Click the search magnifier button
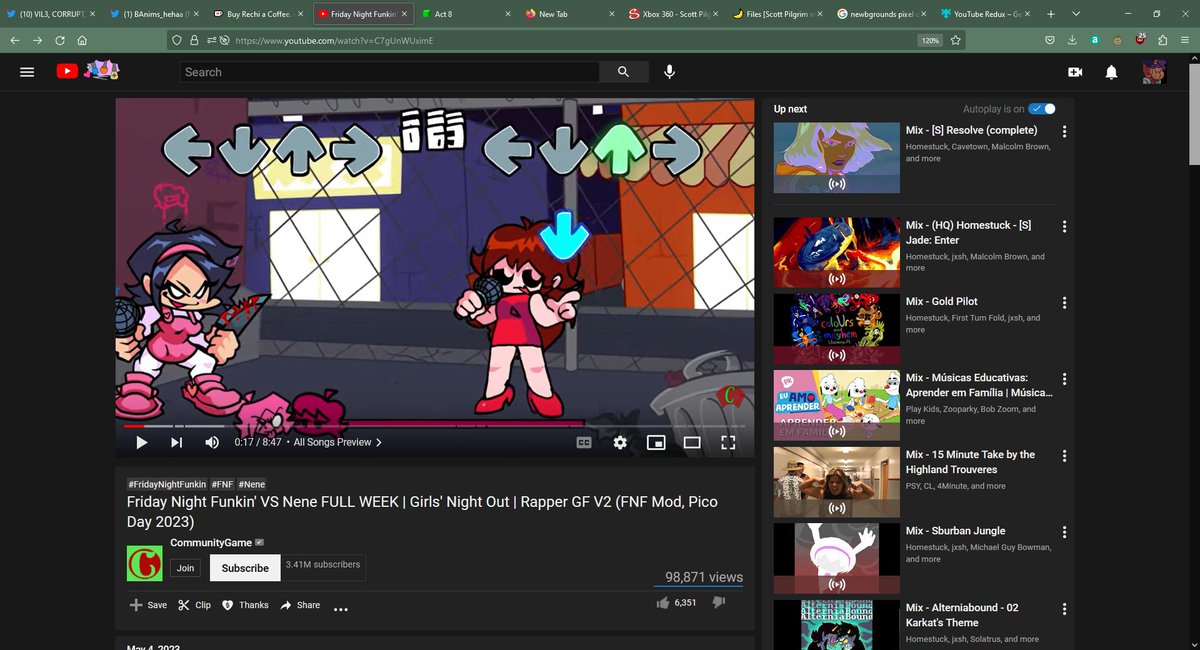The image size is (1200, 650). [x=624, y=72]
